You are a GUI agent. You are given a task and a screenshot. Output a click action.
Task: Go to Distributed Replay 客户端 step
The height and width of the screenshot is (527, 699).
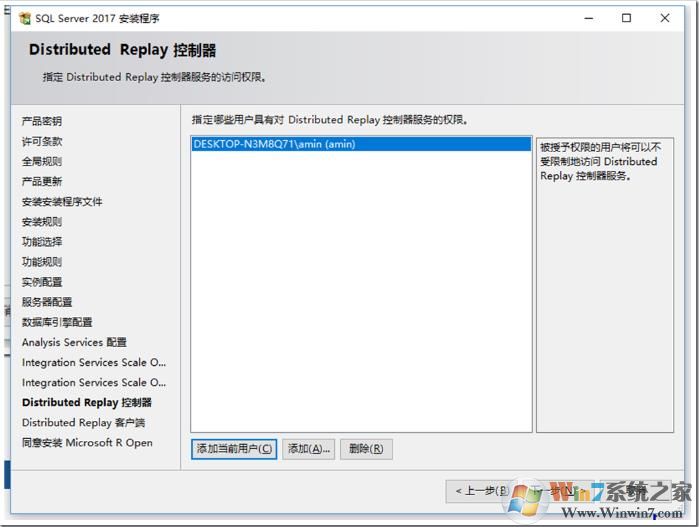(x=83, y=422)
